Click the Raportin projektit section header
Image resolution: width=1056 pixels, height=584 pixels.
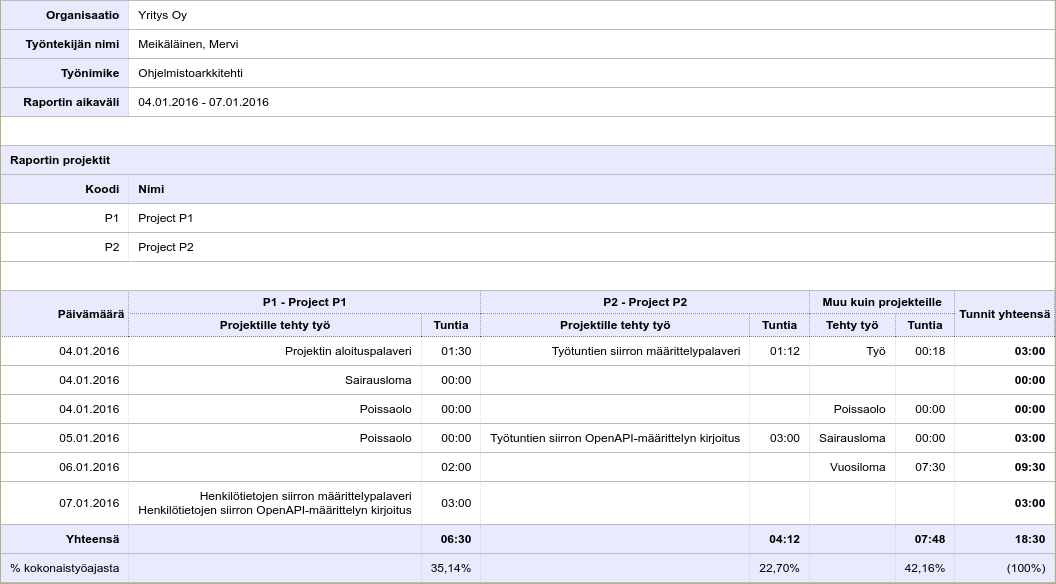(65, 159)
